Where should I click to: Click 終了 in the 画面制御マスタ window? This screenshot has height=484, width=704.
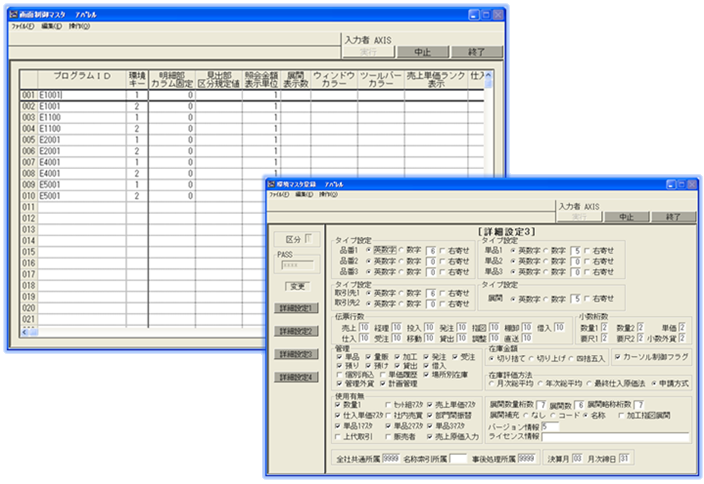point(463,49)
